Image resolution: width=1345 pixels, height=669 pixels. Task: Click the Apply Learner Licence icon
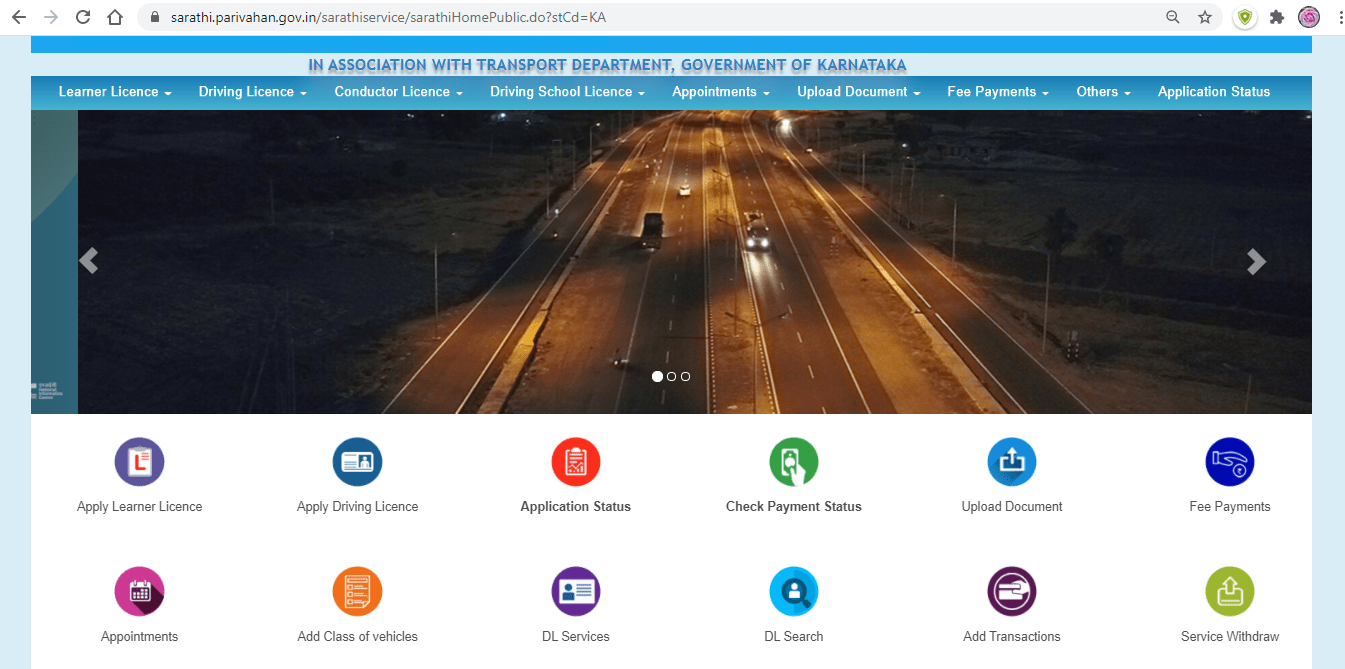(139, 462)
